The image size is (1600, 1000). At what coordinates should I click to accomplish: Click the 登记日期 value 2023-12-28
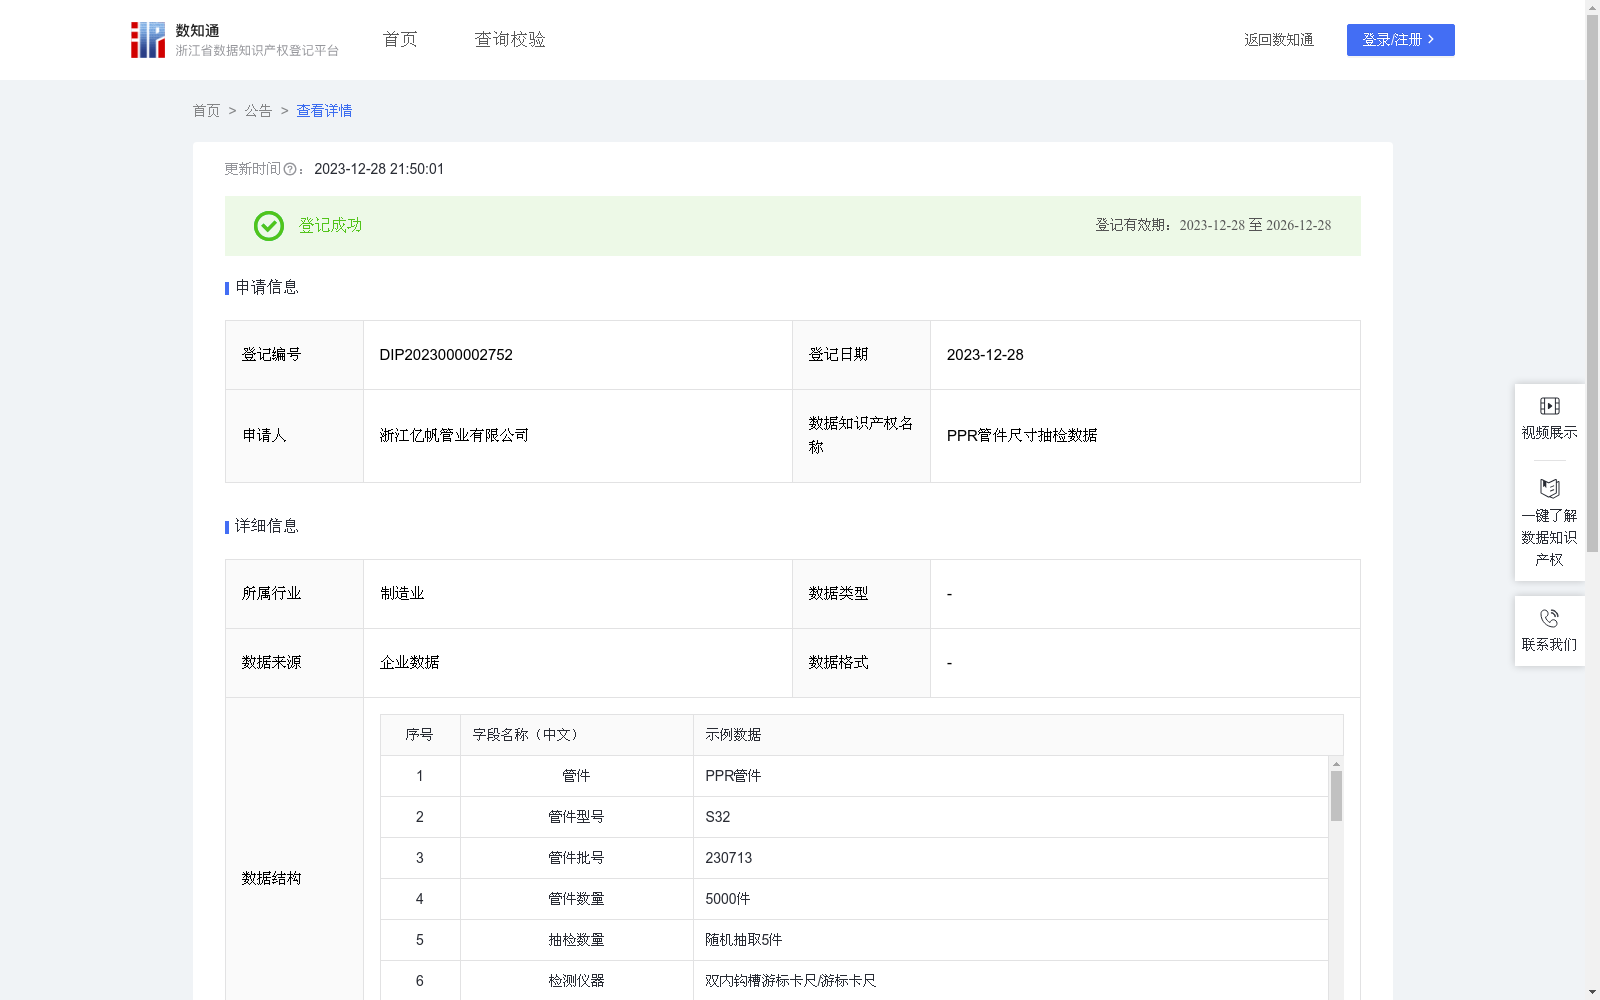tap(985, 355)
